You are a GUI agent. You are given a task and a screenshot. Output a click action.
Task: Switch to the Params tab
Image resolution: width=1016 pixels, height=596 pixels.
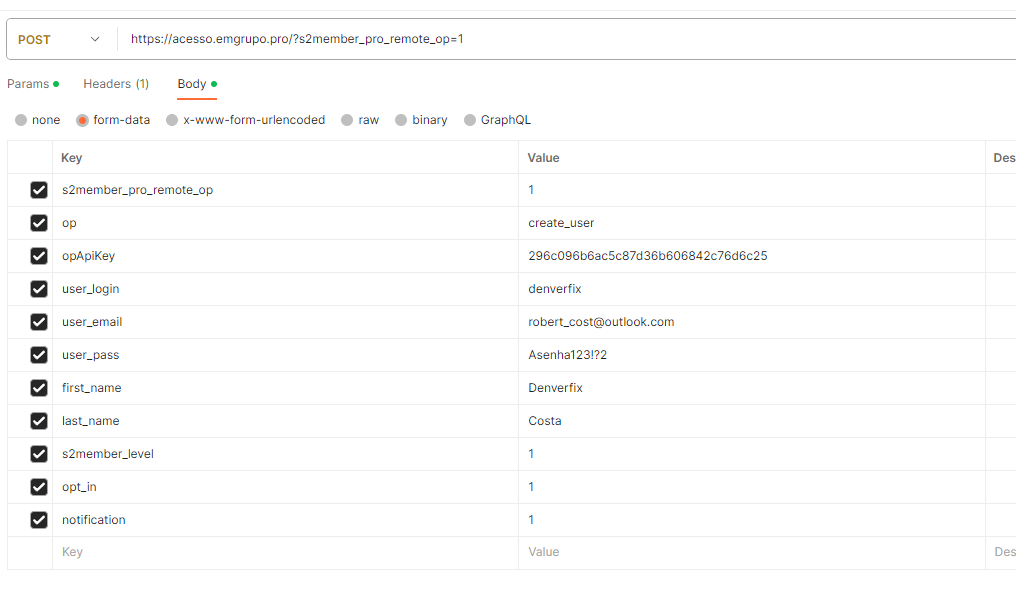pos(28,84)
